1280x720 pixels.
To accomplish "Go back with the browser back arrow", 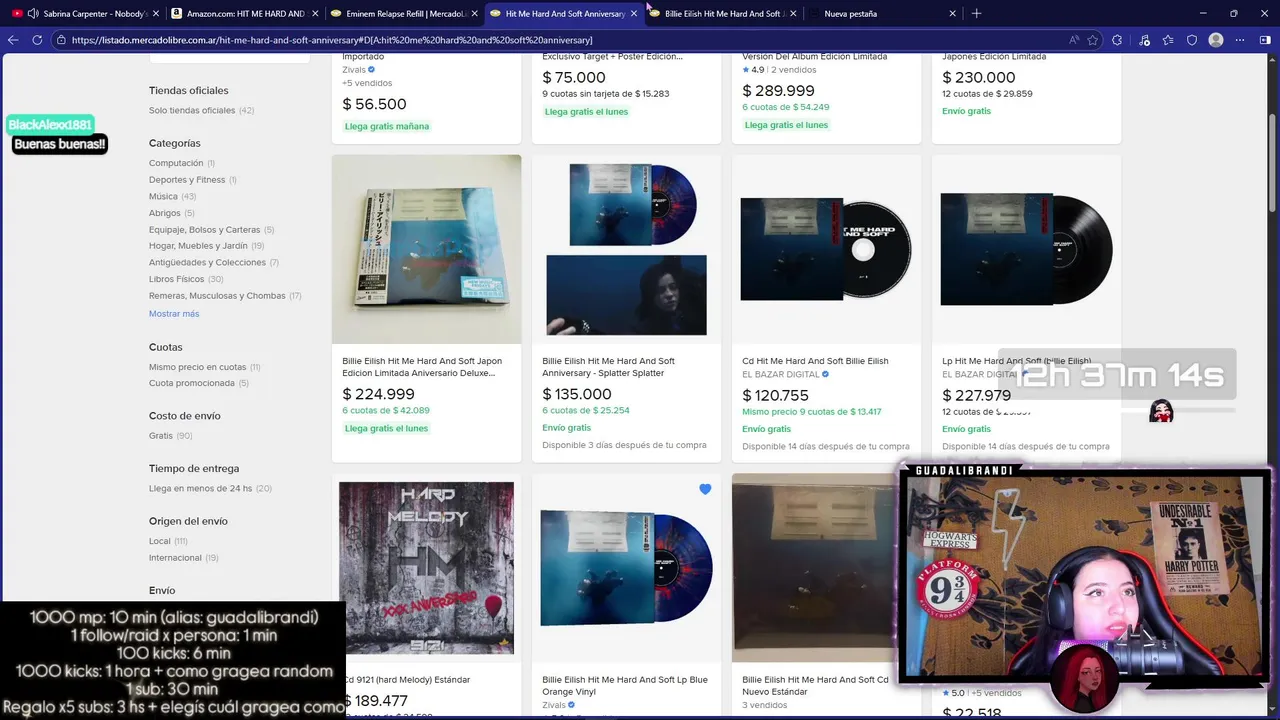I will coord(13,40).
